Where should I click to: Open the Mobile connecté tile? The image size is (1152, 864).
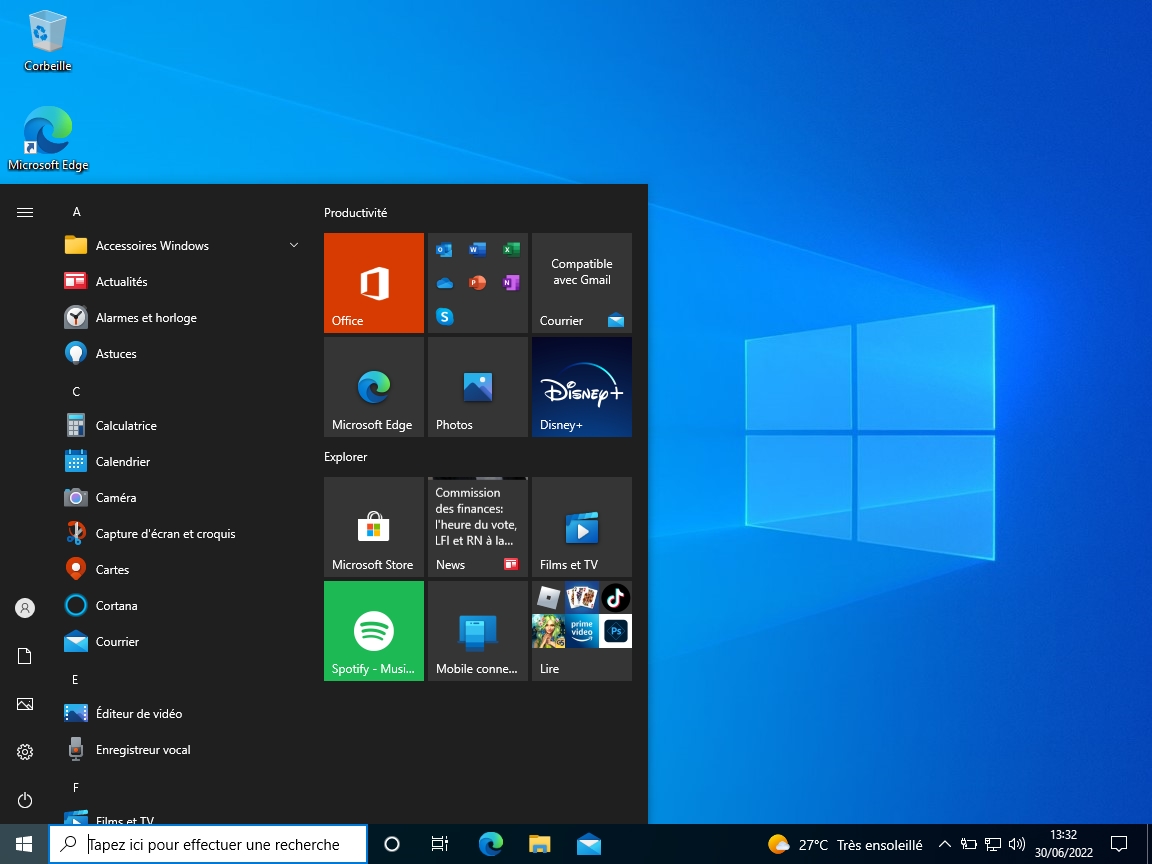click(x=478, y=631)
